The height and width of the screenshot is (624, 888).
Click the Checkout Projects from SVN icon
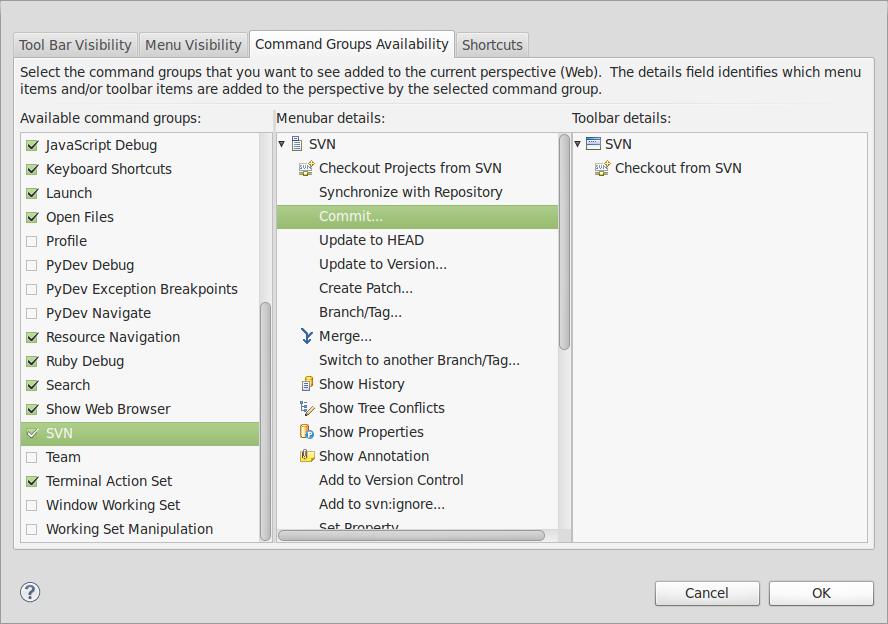coord(306,168)
